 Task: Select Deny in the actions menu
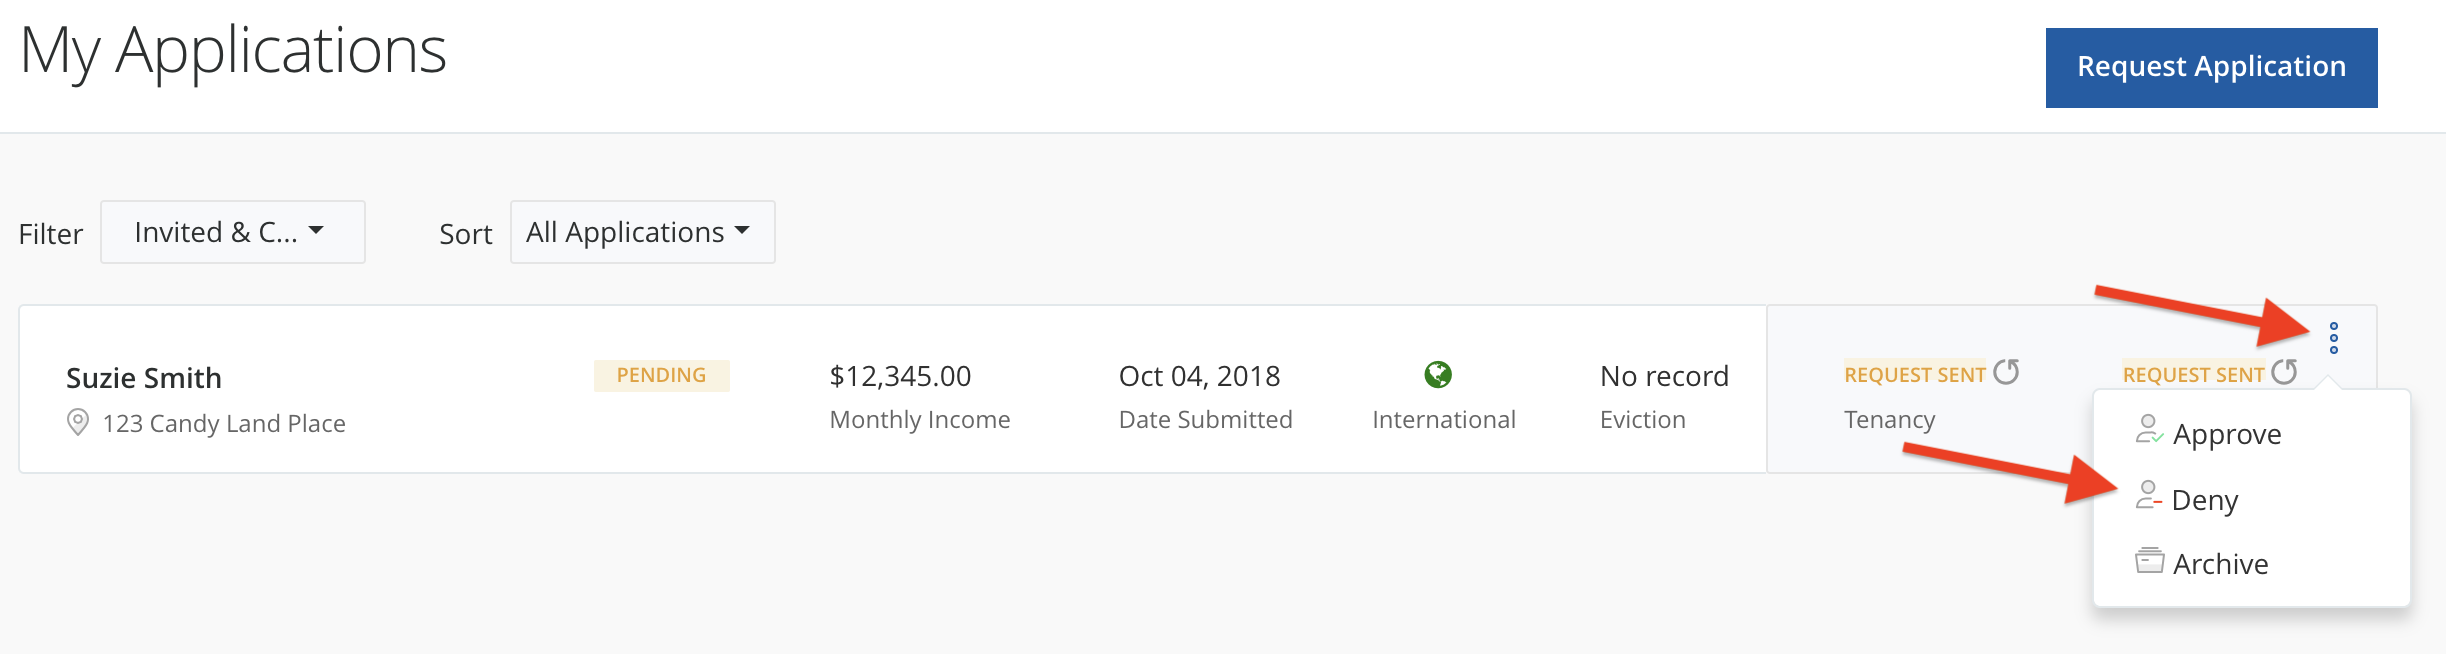tap(2204, 500)
